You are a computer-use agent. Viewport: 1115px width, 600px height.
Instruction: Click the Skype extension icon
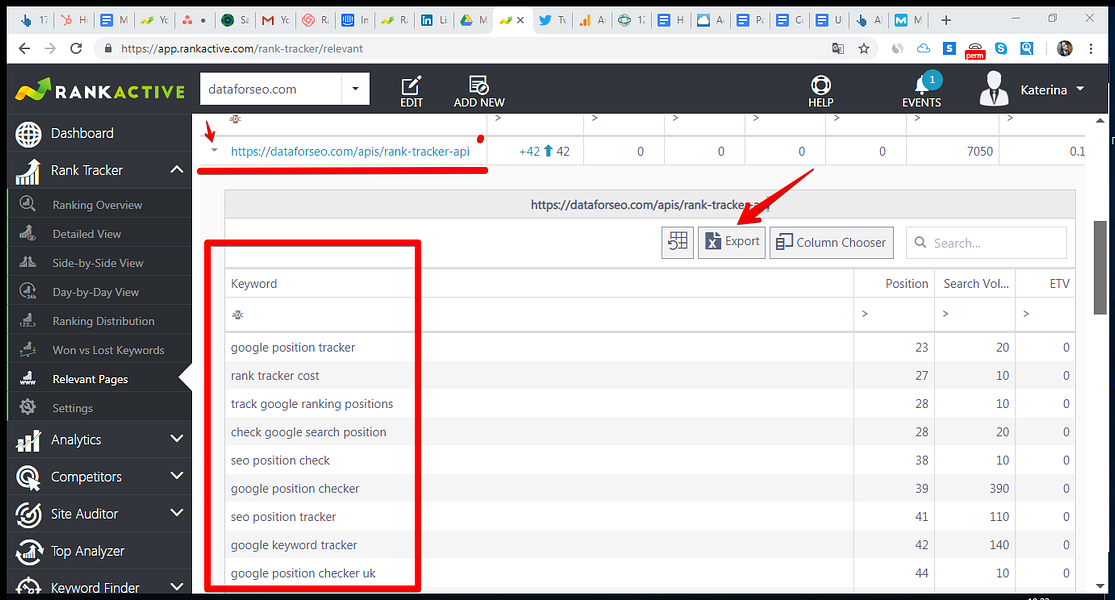tap(1001, 48)
